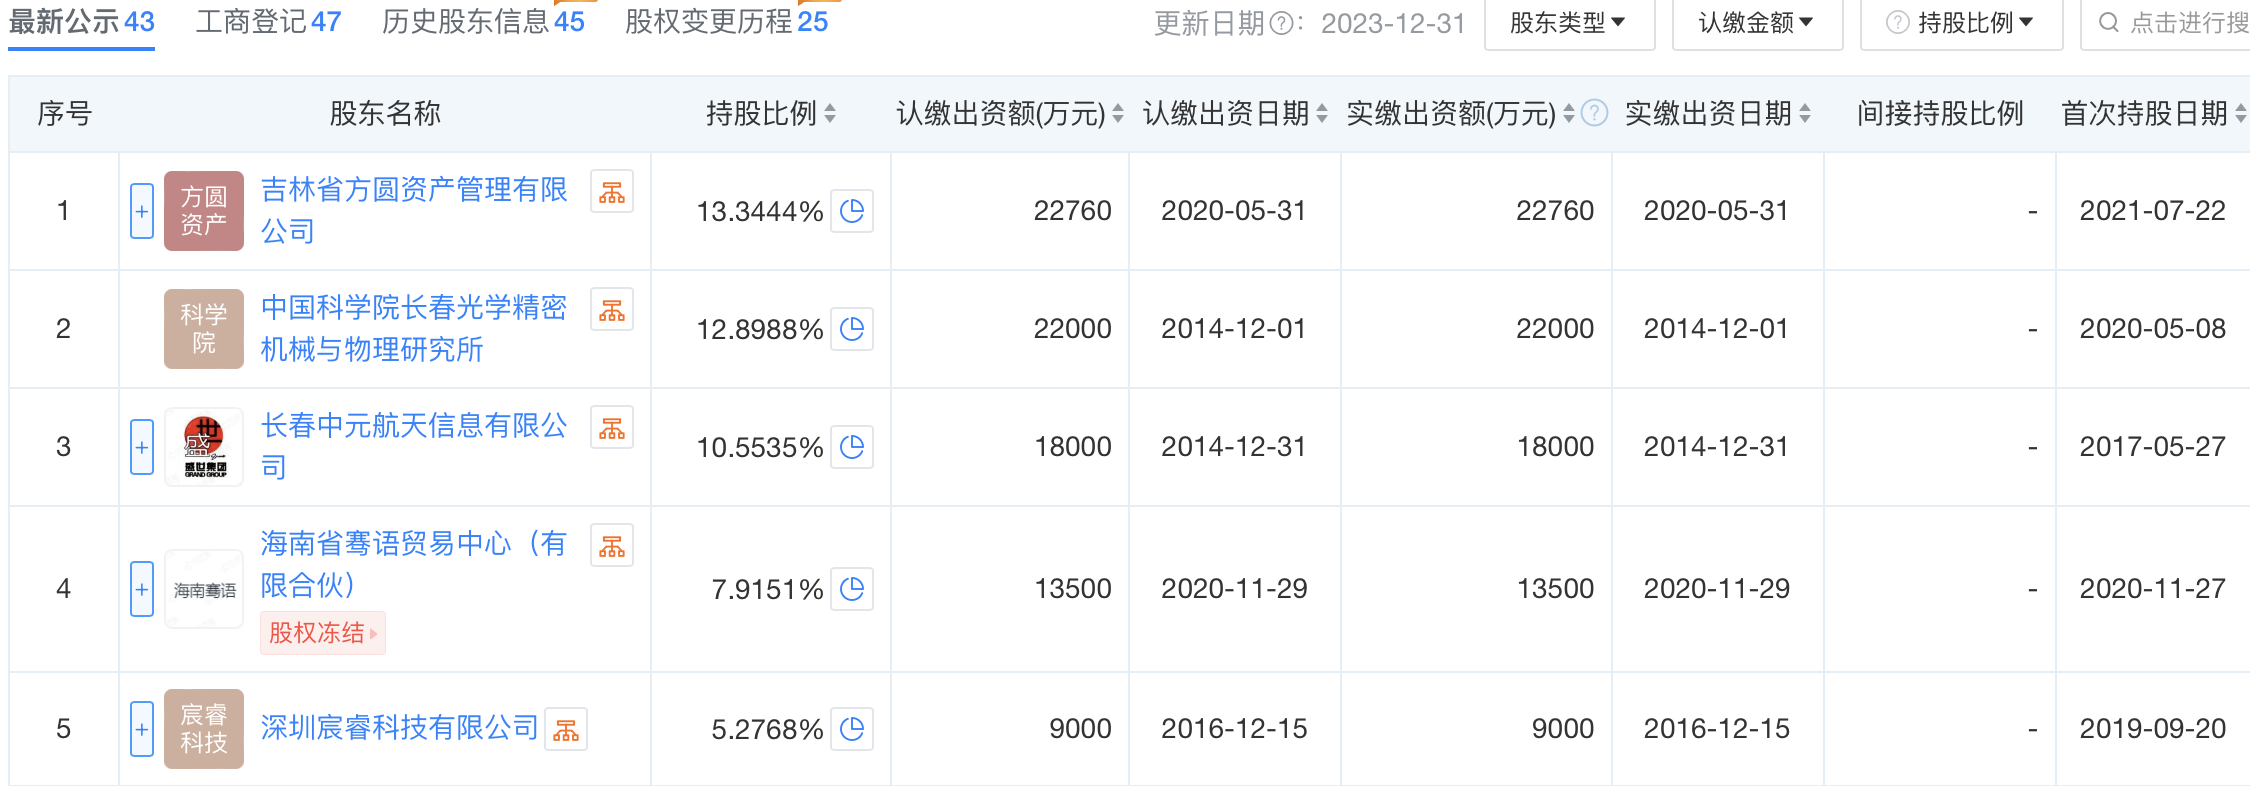Open the 认缴金额 filter dropdown
Viewport: 2250px width, 786px height.
1756,23
